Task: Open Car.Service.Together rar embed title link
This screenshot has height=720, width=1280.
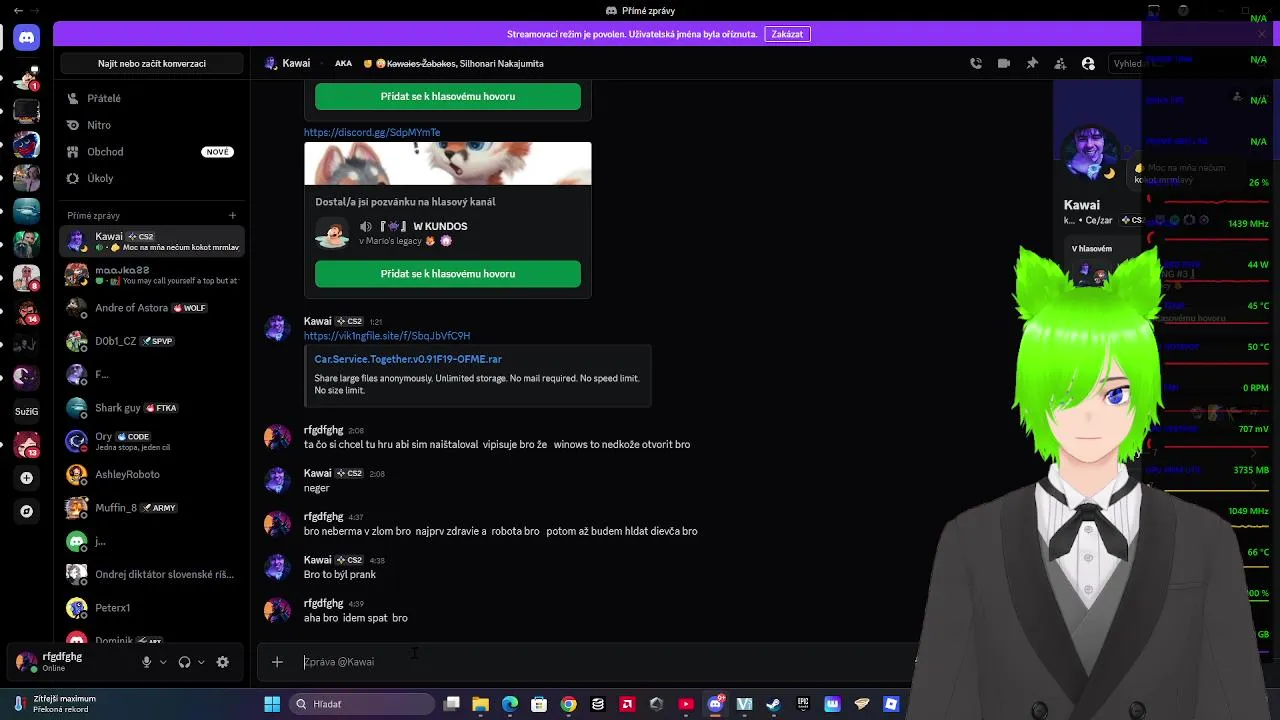Action: click(408, 359)
